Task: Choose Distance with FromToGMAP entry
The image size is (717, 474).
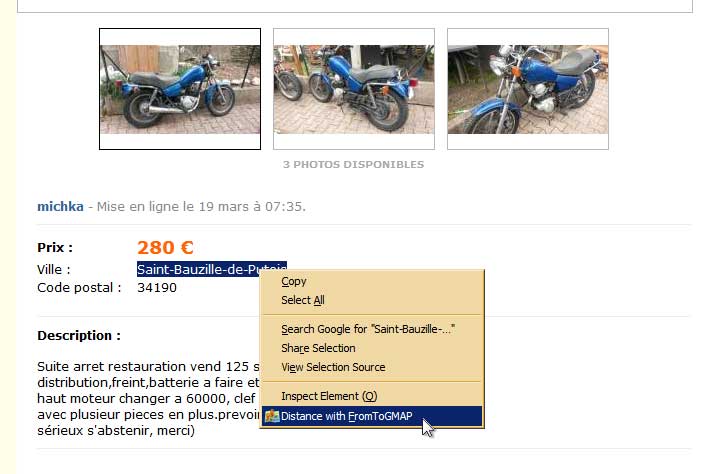Action: (x=372, y=416)
